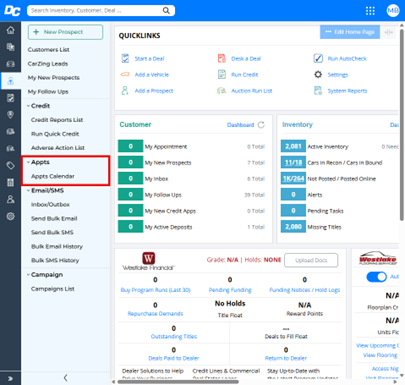Open Customers List
This screenshot has width=405, height=385.
click(49, 50)
